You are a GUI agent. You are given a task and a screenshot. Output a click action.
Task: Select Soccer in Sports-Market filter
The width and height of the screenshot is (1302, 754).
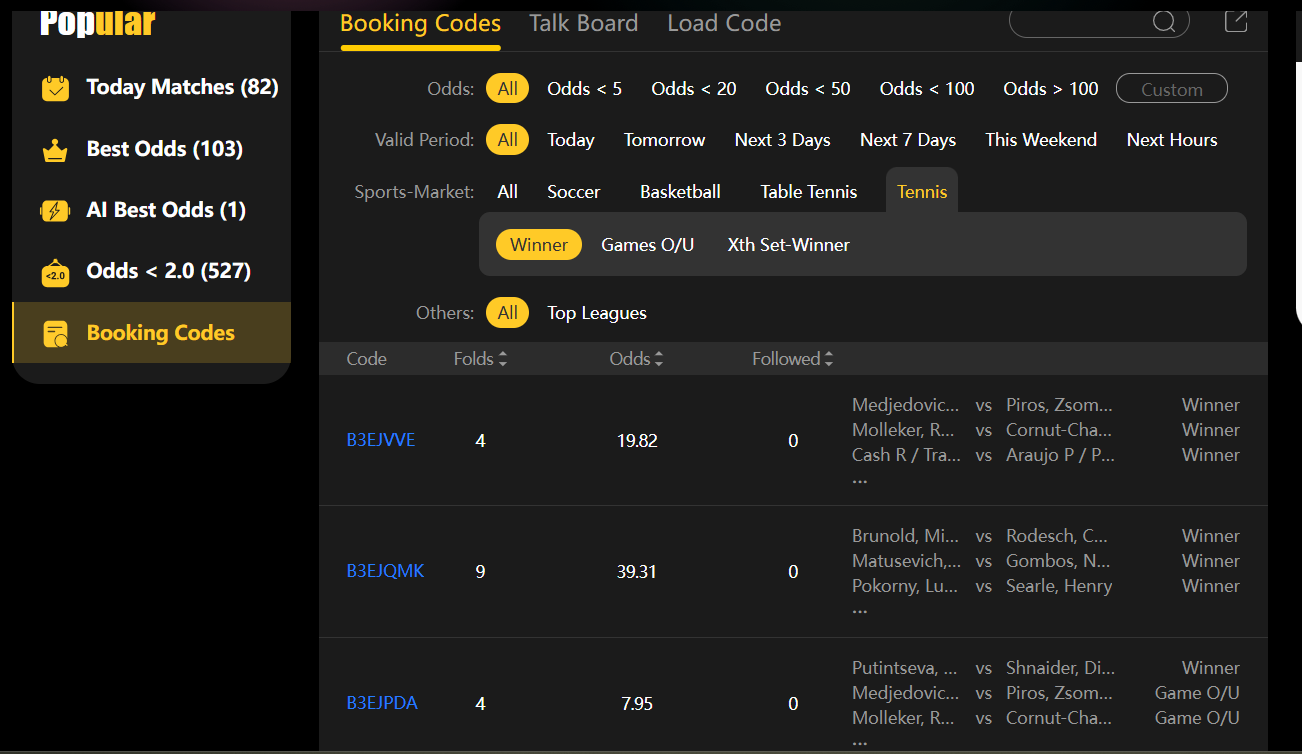(x=573, y=192)
